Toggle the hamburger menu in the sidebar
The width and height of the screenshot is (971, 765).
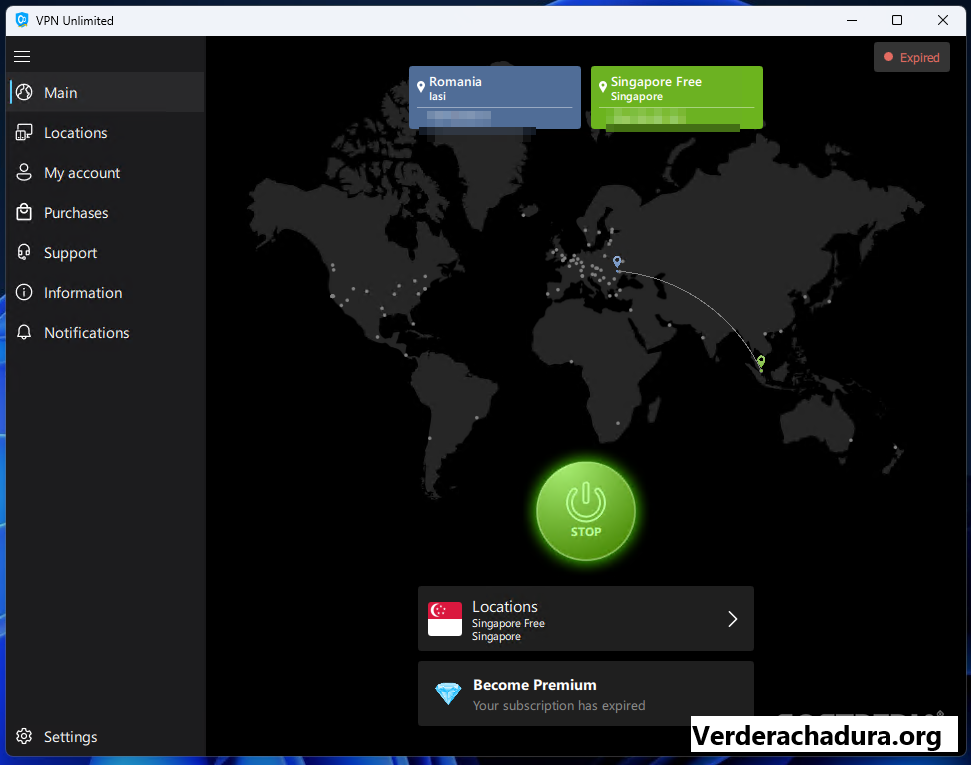point(22,56)
